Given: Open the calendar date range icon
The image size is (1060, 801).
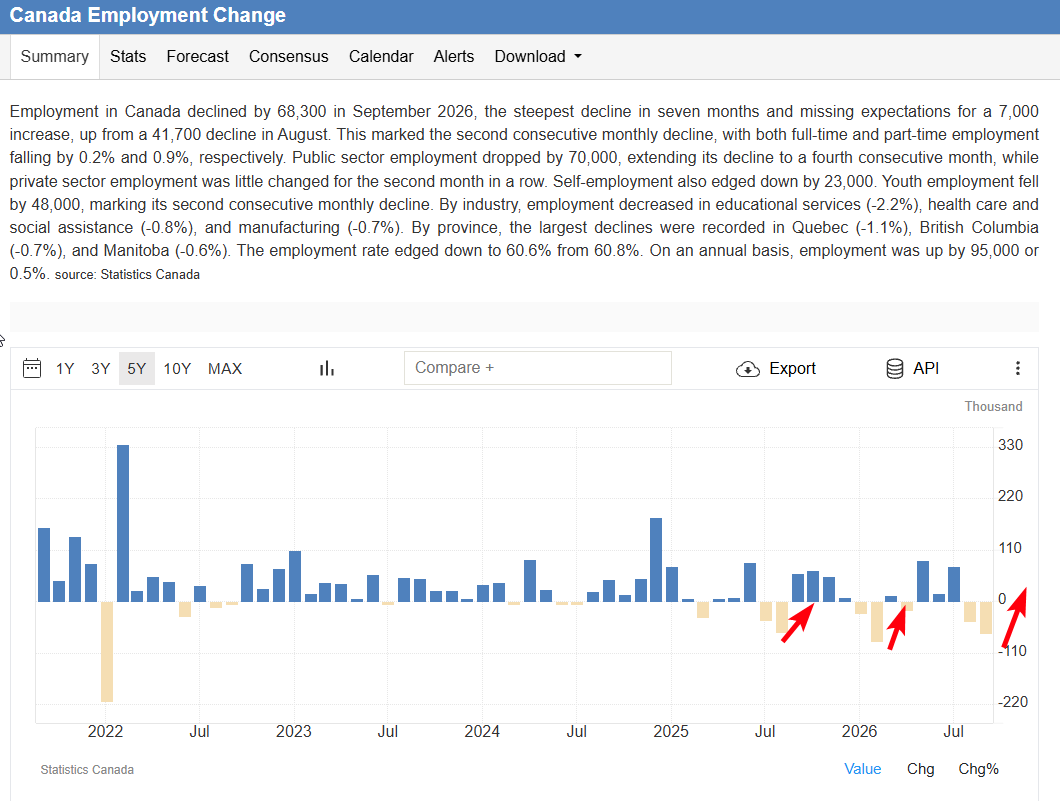Looking at the screenshot, I should (32, 368).
